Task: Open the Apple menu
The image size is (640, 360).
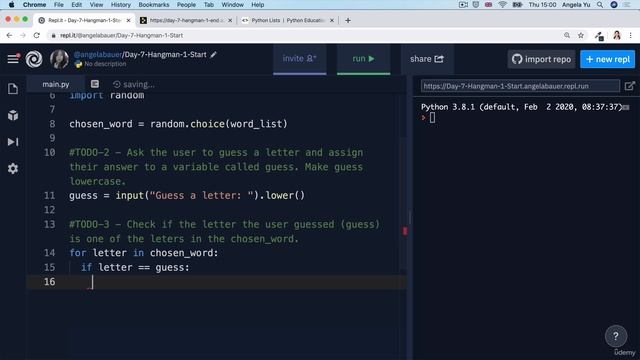Action: pyautogui.click(x=11, y=5)
